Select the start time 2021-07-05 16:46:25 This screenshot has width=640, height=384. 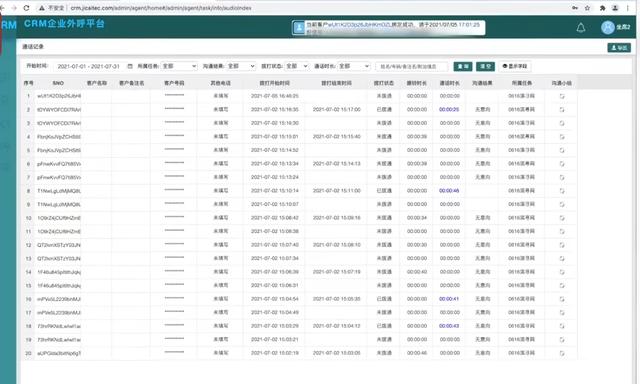[275, 96]
